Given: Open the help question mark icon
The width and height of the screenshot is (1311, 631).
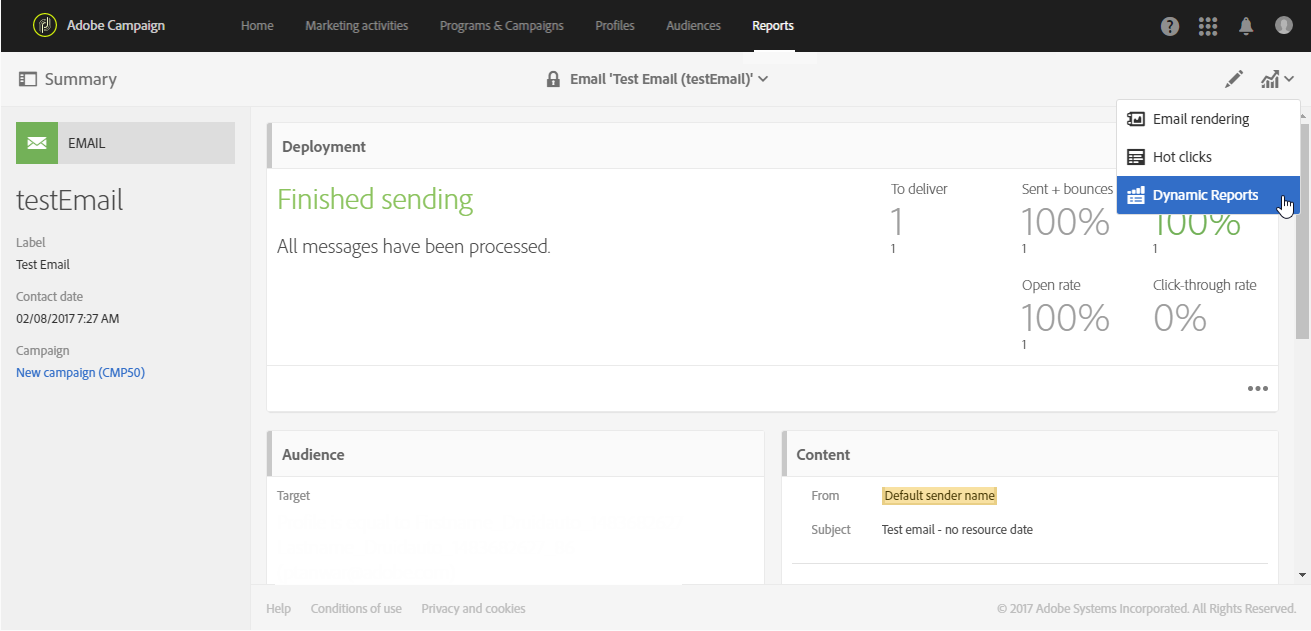Looking at the screenshot, I should (x=1170, y=27).
